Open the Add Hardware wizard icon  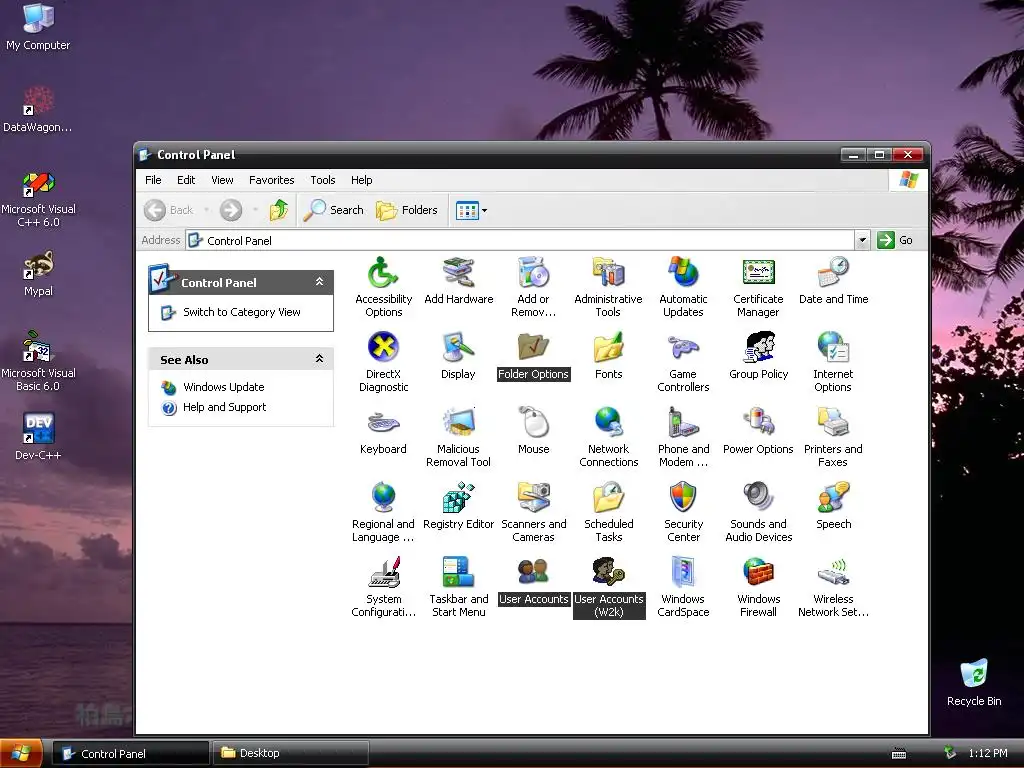tap(458, 281)
